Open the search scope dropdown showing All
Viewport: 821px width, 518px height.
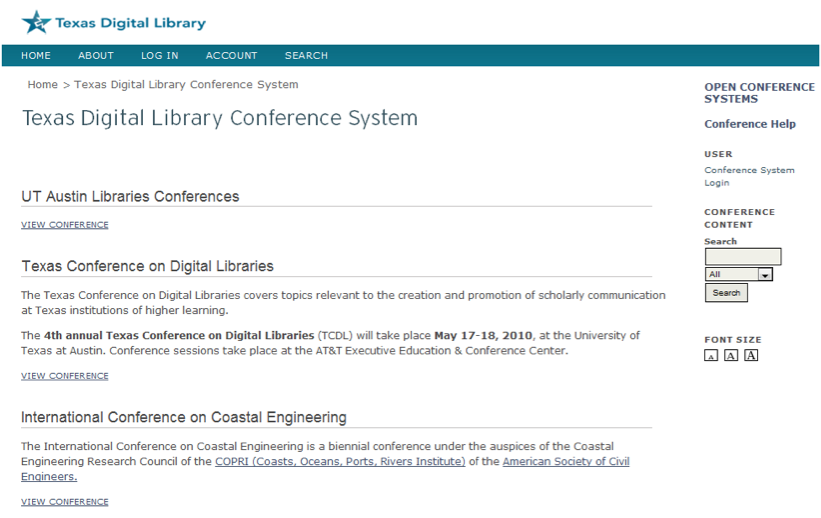(x=739, y=274)
